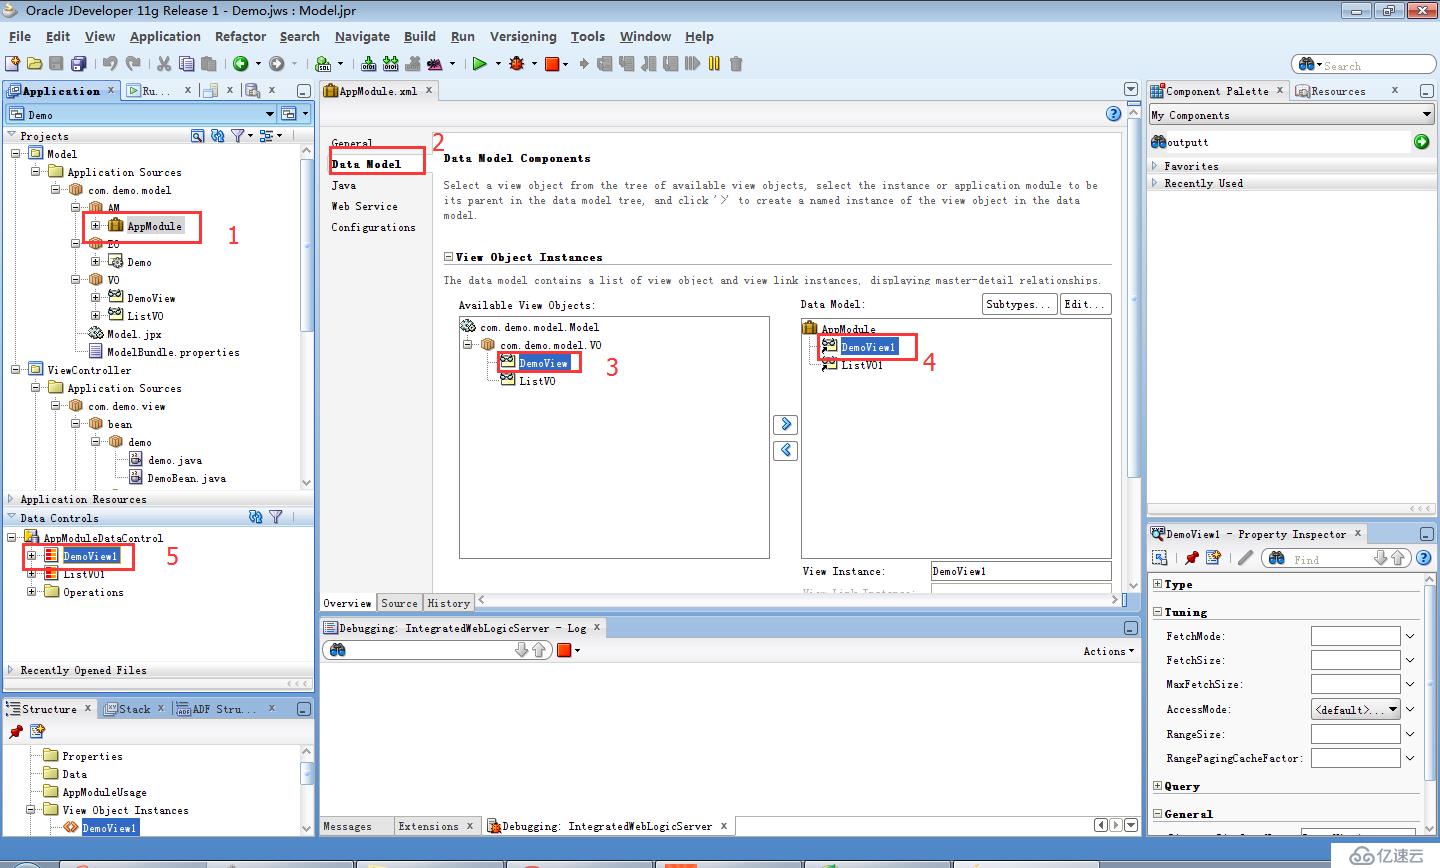Open the Refactor menu

(x=240, y=36)
